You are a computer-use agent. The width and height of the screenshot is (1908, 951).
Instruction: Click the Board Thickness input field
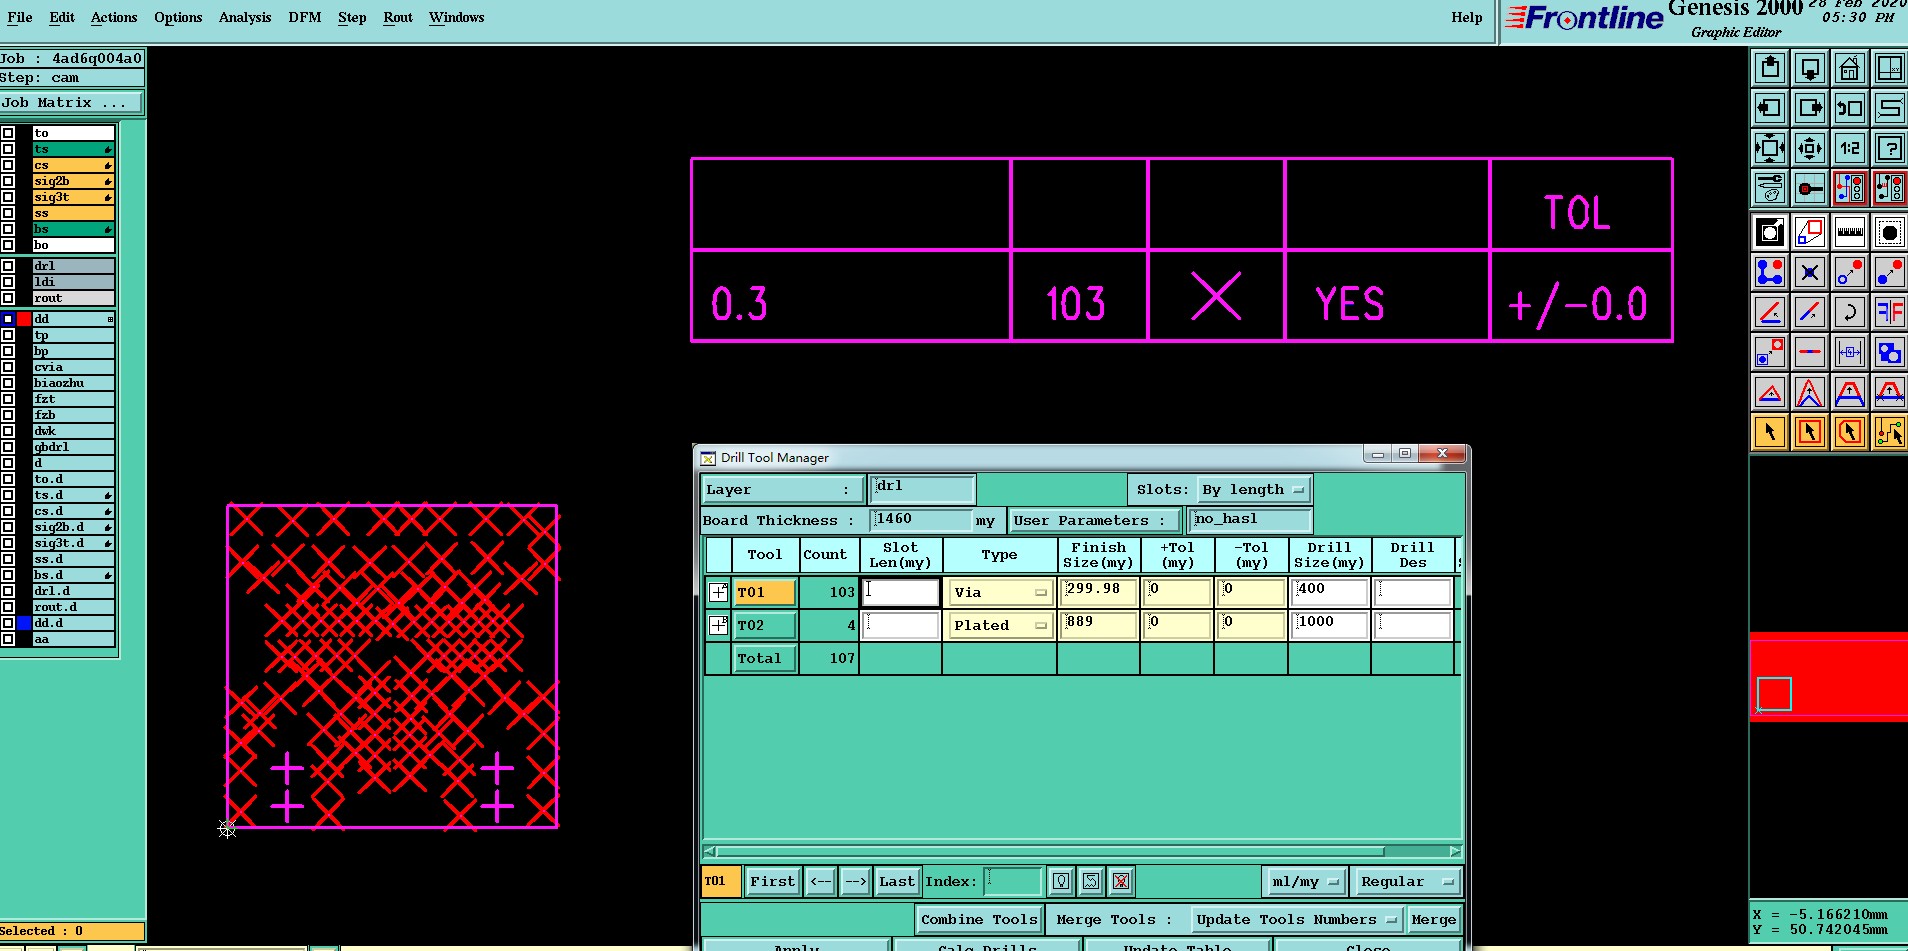tap(921, 520)
